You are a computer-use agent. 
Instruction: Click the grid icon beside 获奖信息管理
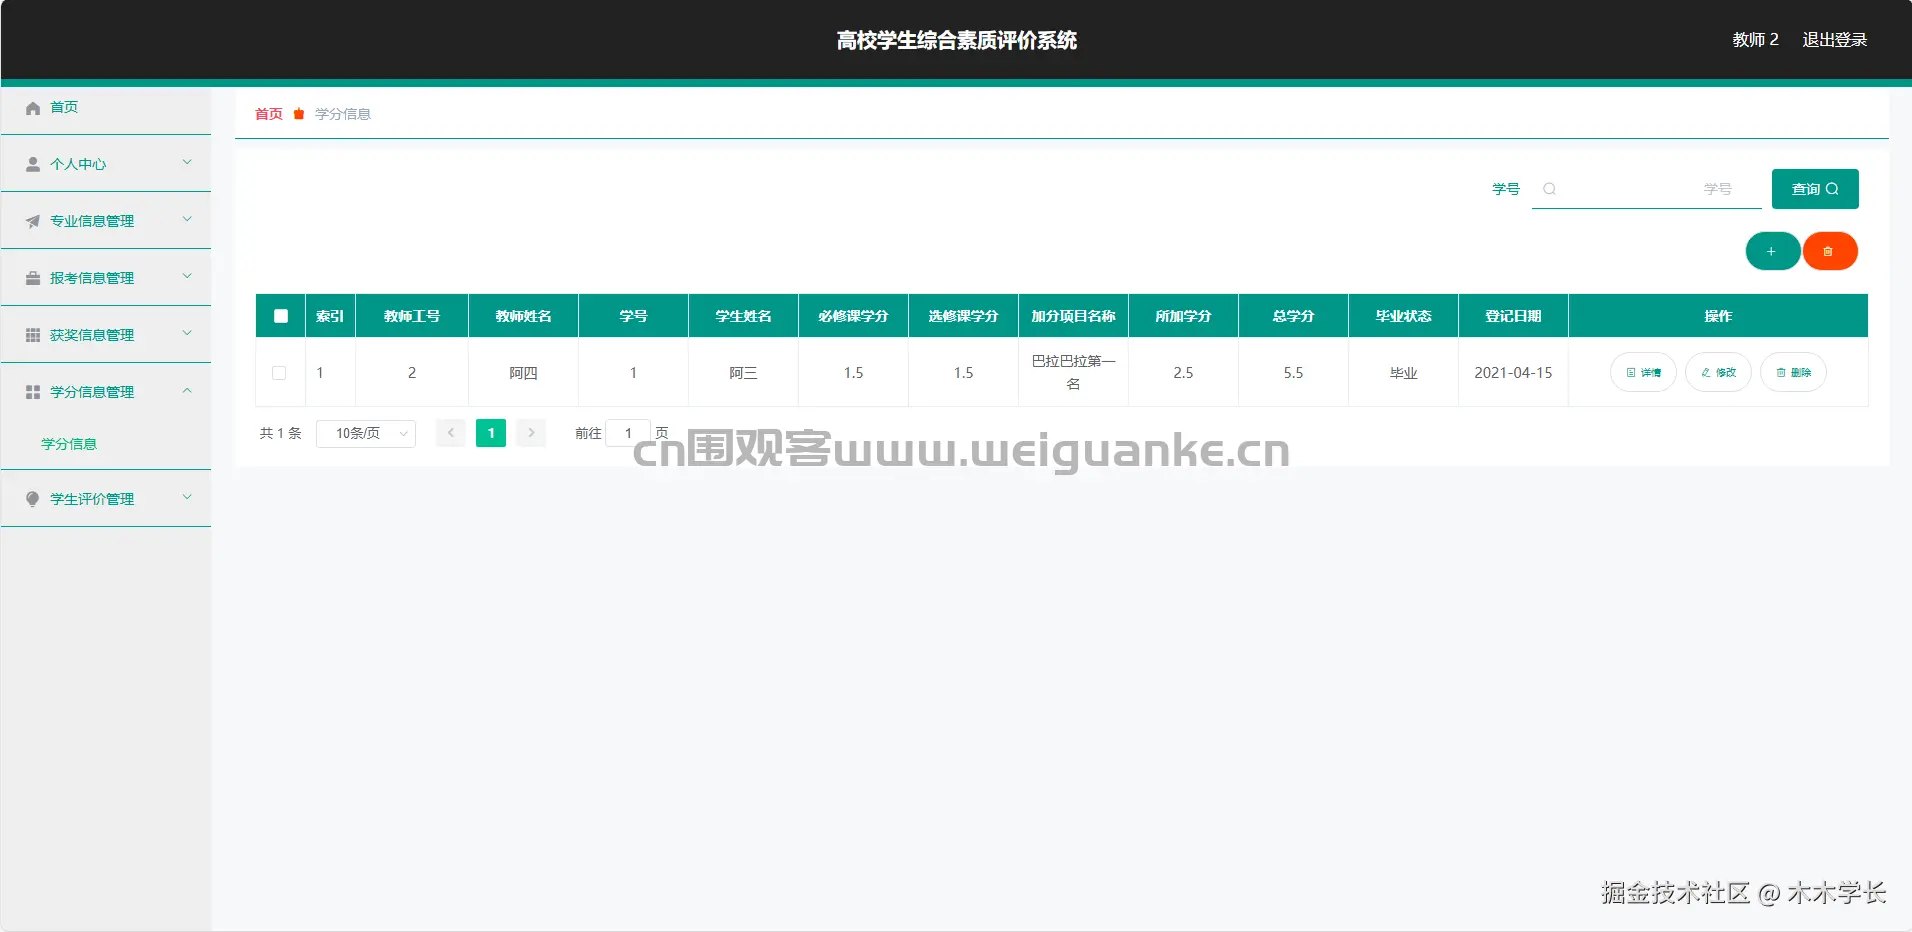(33, 335)
